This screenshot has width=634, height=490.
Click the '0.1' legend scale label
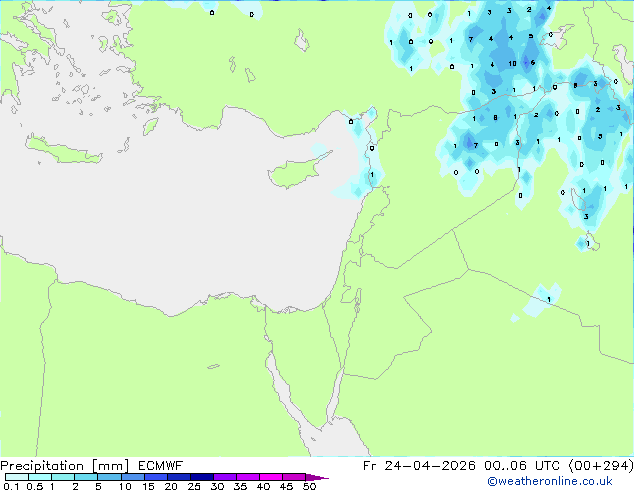pos(11,486)
